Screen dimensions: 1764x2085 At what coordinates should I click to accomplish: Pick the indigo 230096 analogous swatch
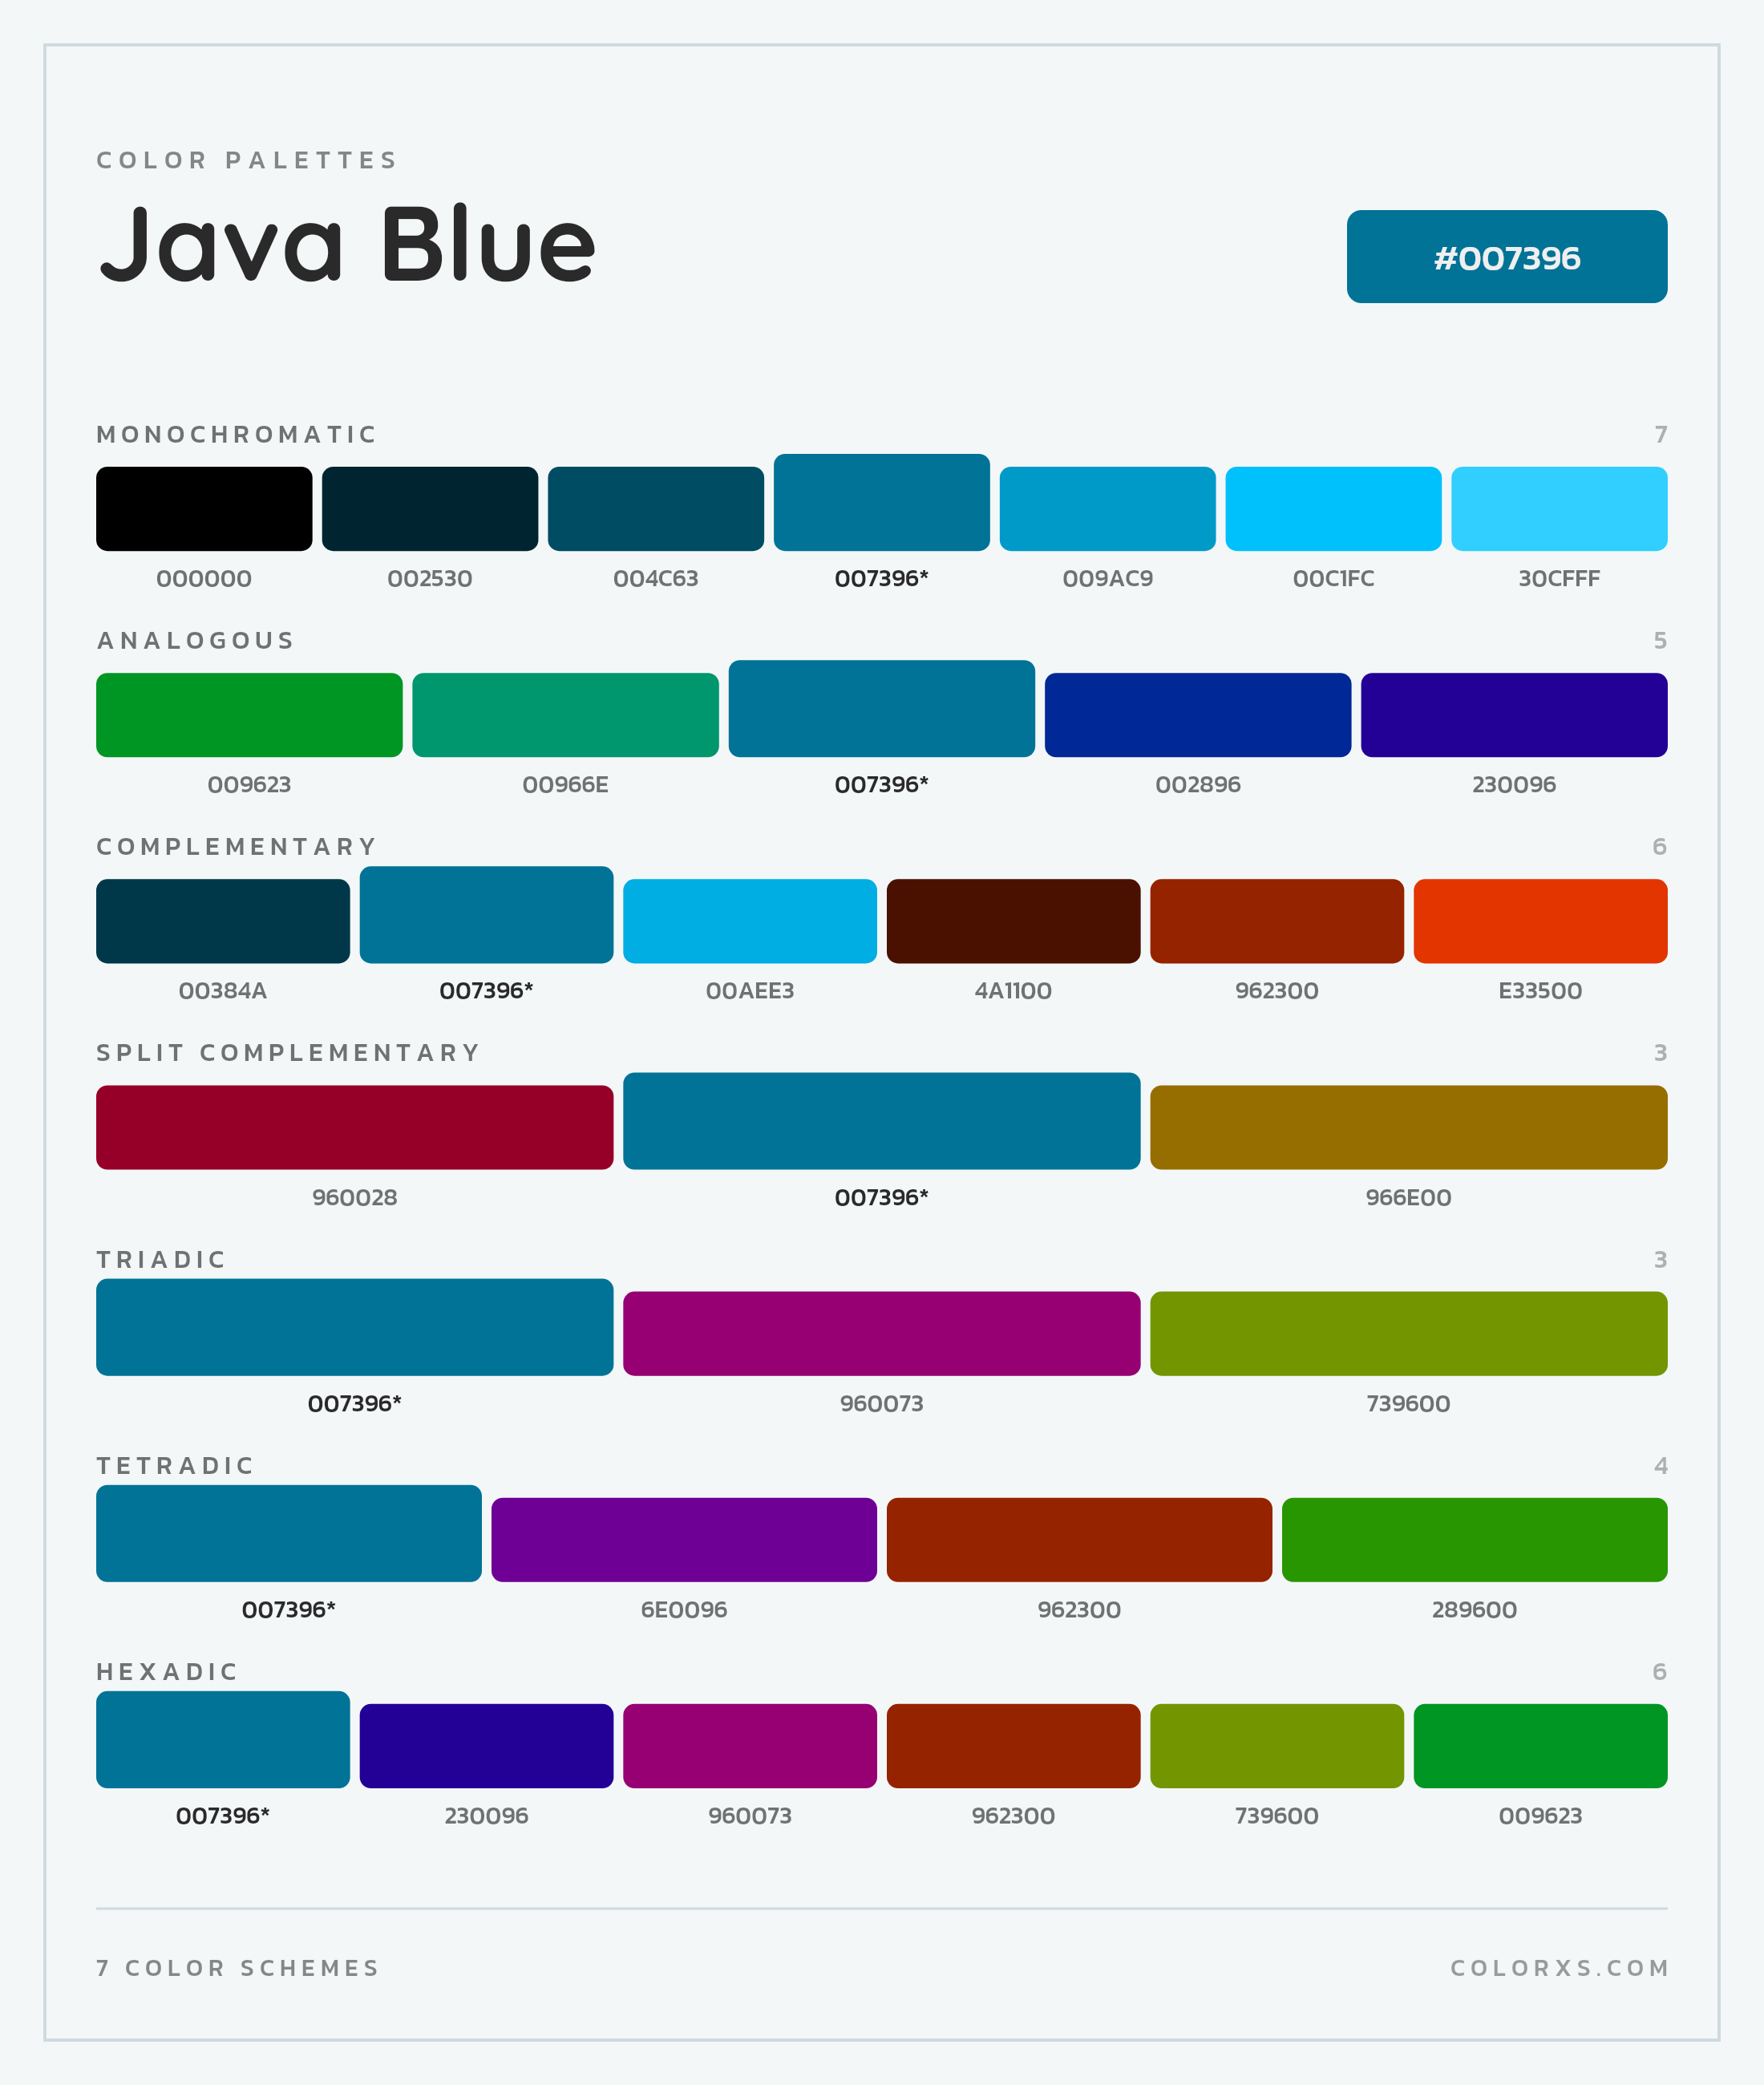click(x=1514, y=715)
